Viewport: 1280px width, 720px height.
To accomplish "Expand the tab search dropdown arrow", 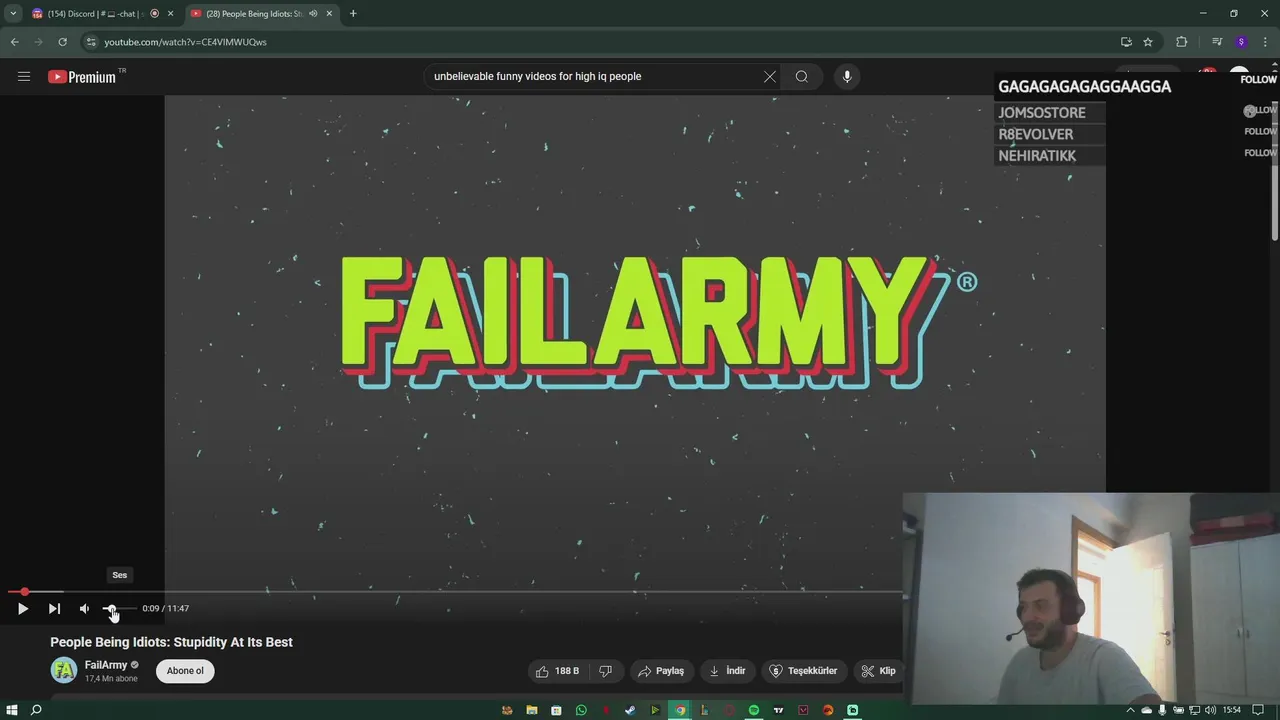I will click(13, 14).
